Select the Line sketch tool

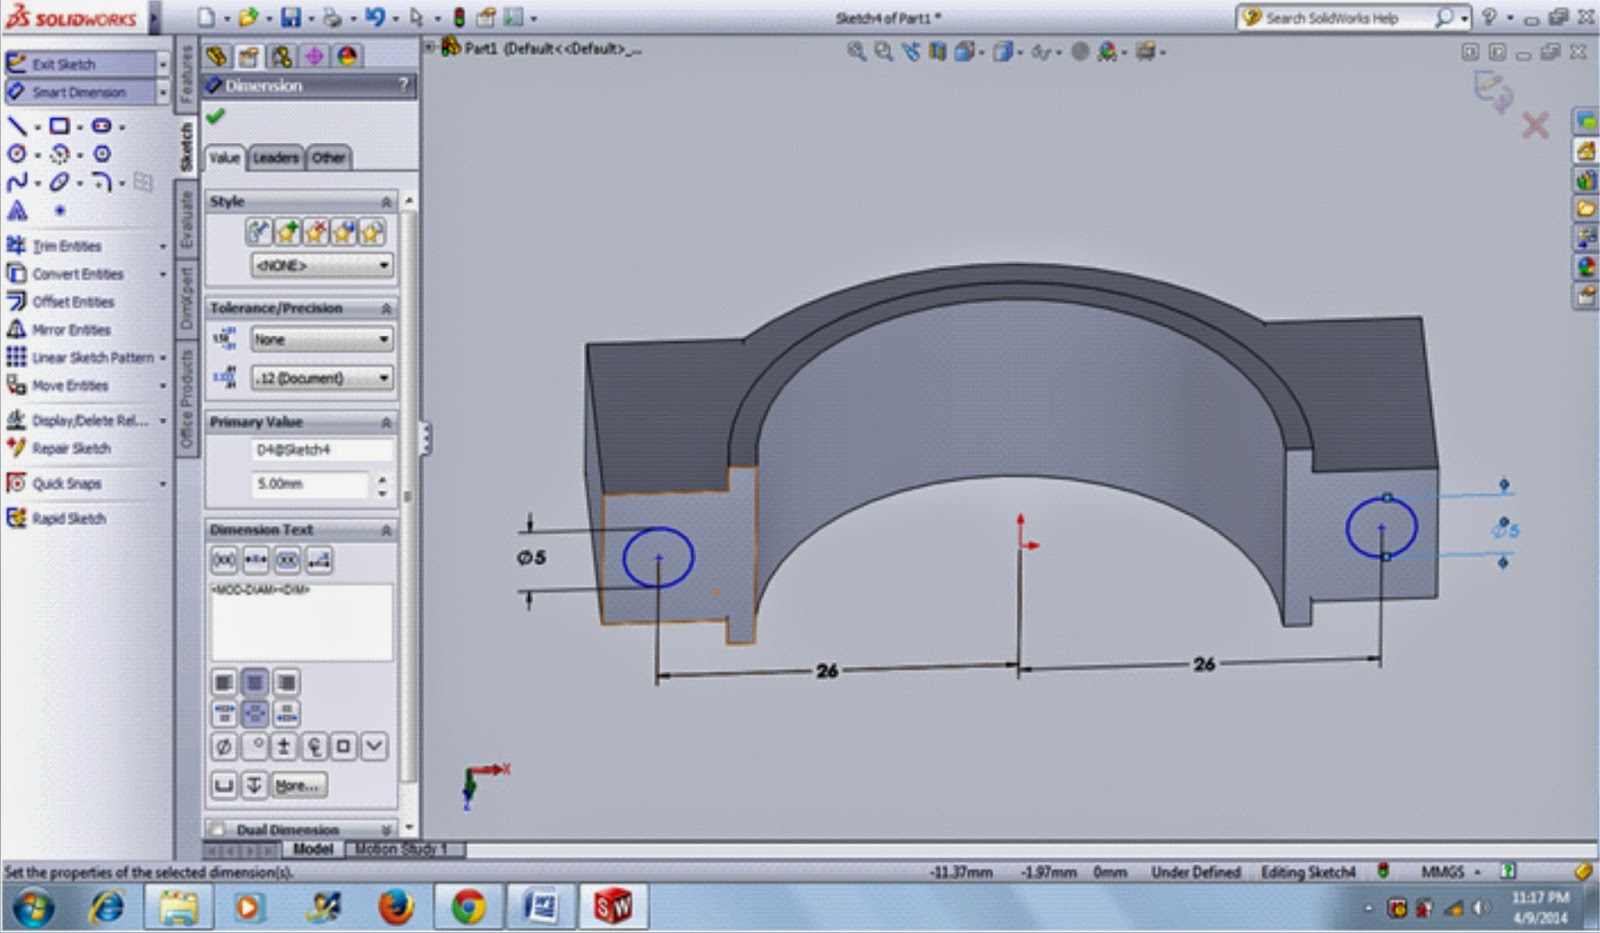coord(15,126)
